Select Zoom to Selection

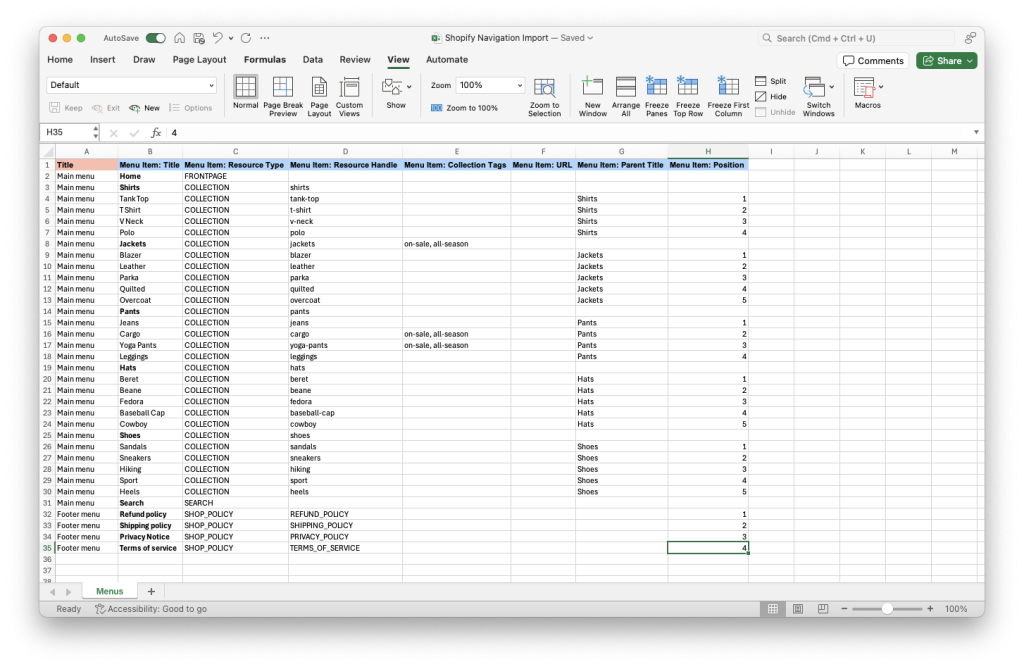[x=544, y=92]
